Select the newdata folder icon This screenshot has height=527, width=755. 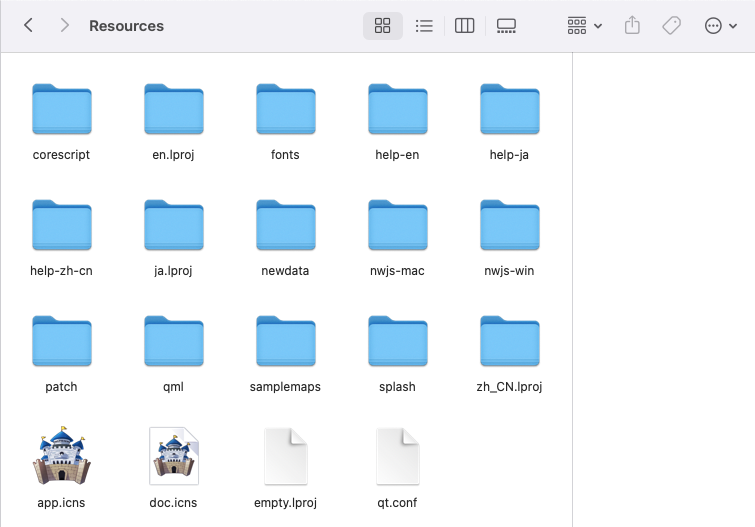click(x=286, y=225)
